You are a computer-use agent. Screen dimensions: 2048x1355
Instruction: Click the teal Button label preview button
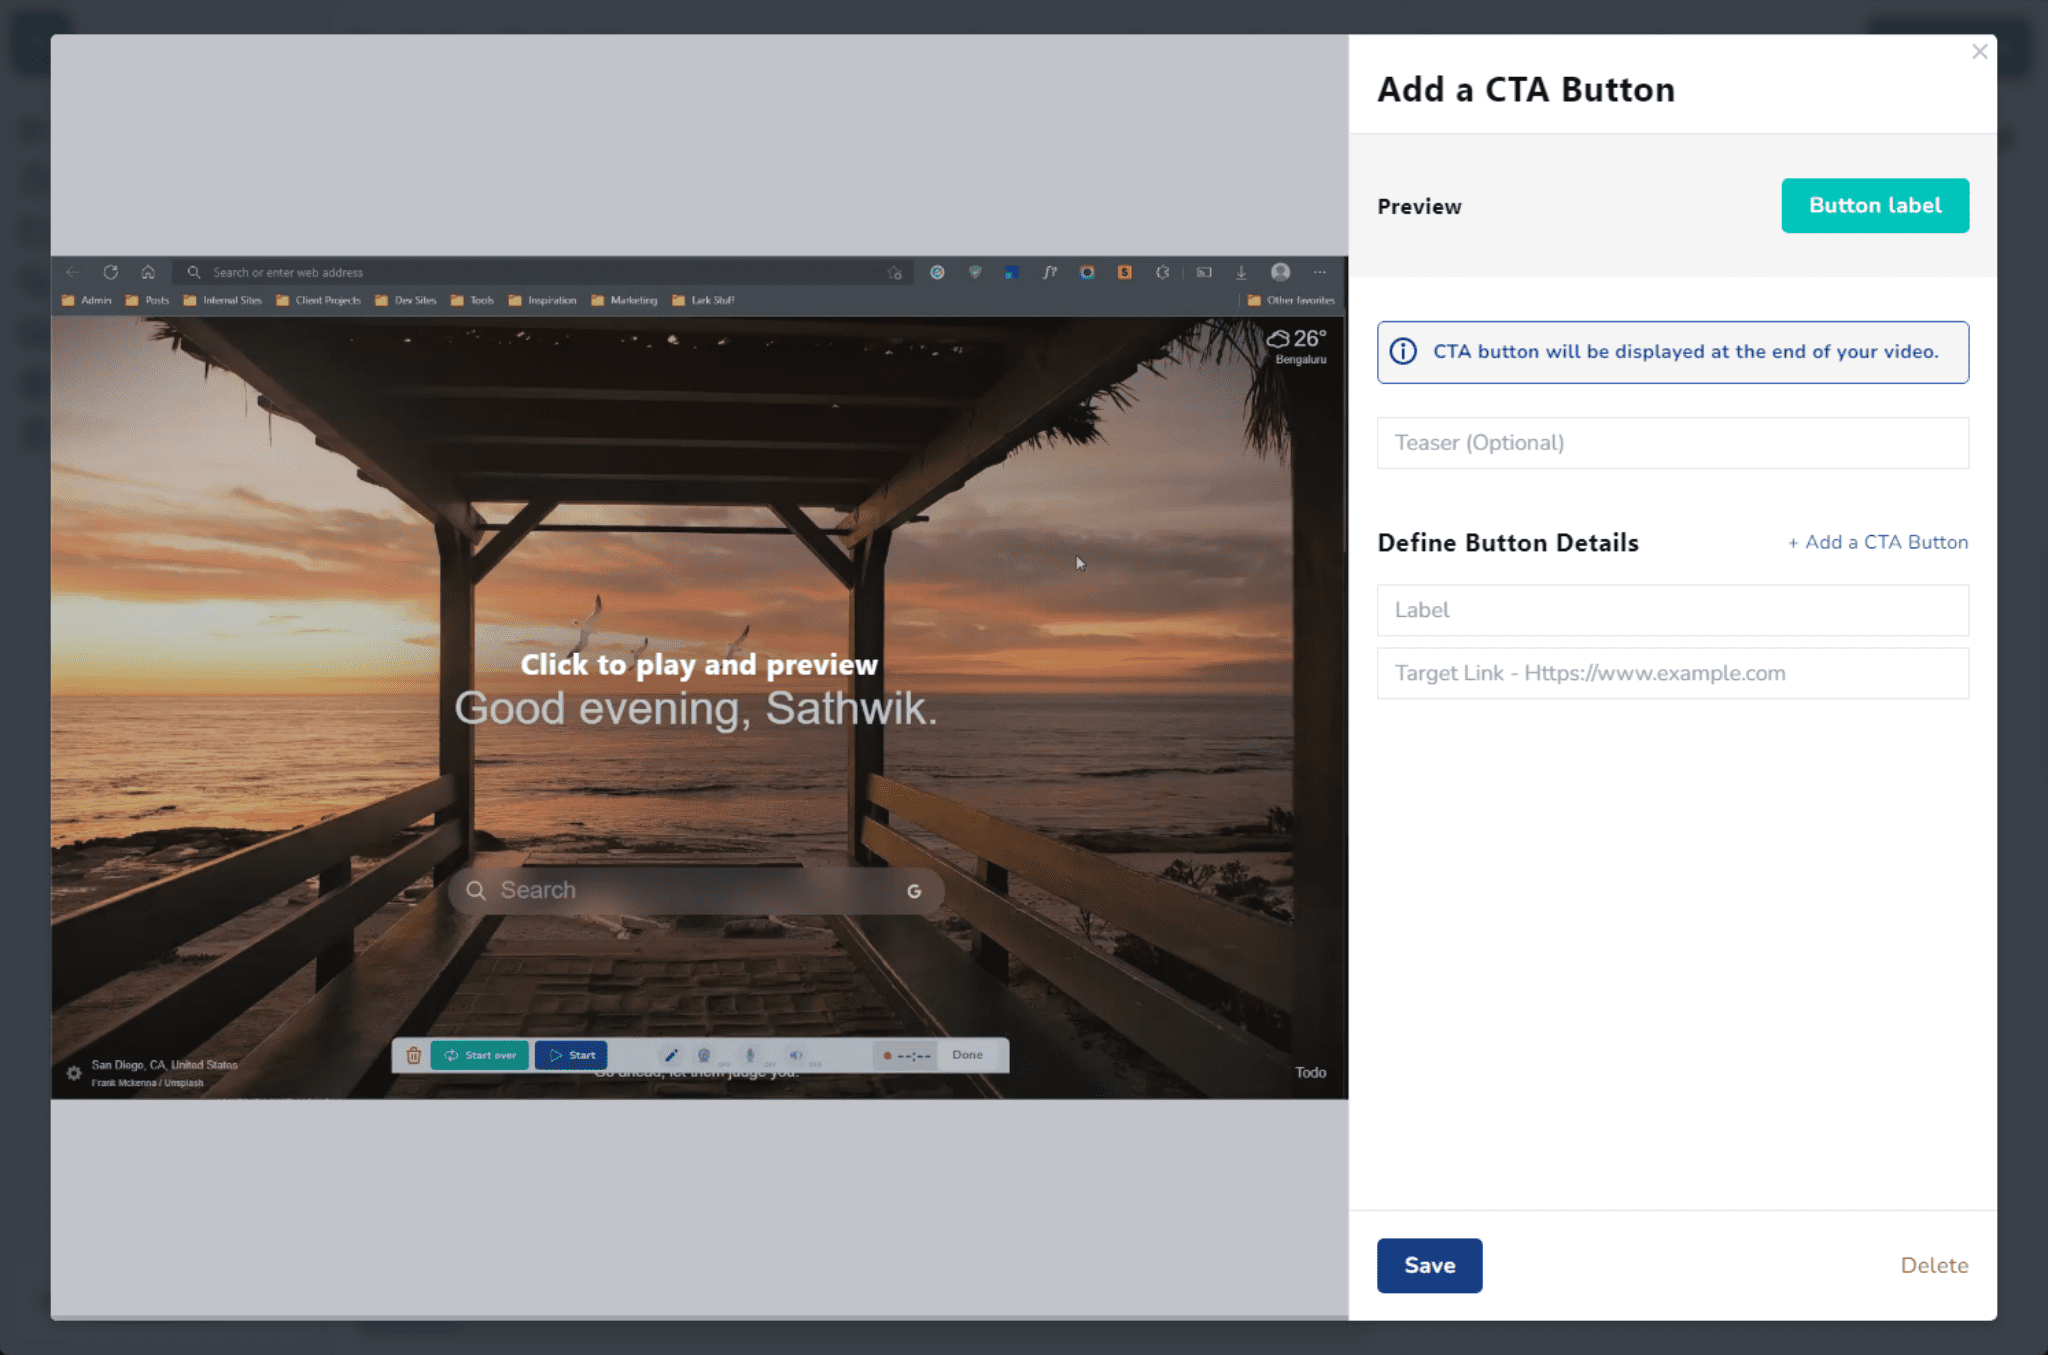(1875, 205)
